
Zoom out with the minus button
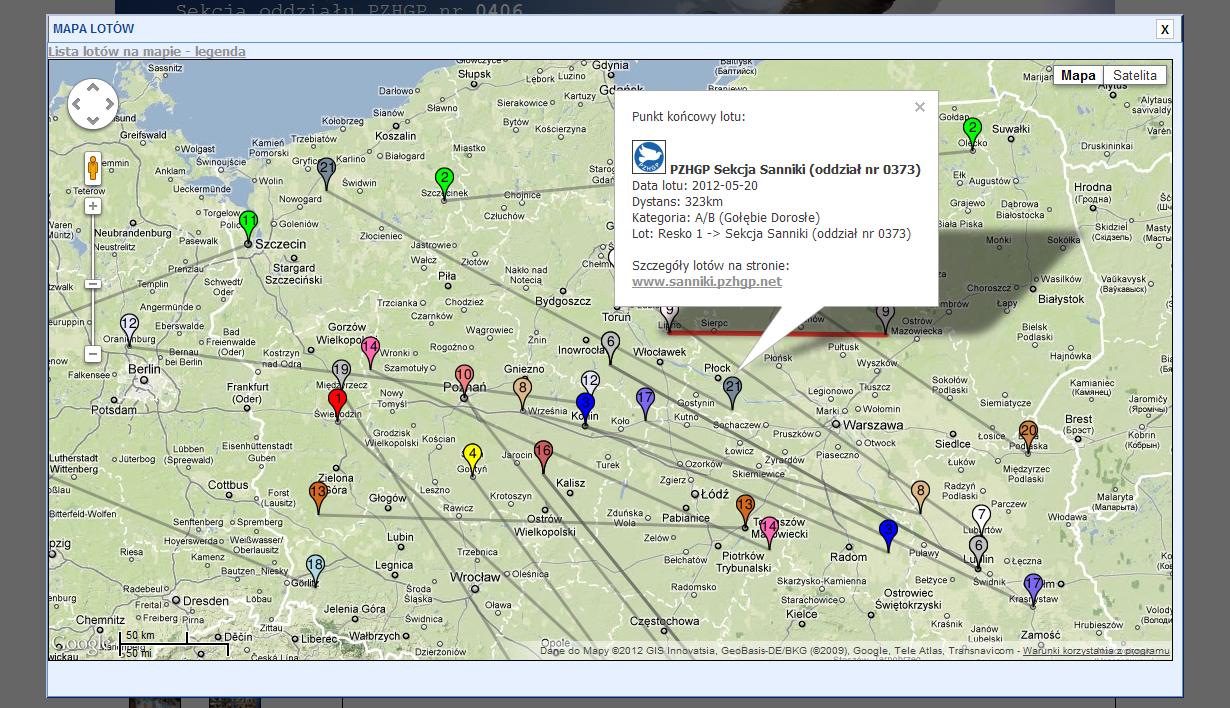click(x=93, y=354)
